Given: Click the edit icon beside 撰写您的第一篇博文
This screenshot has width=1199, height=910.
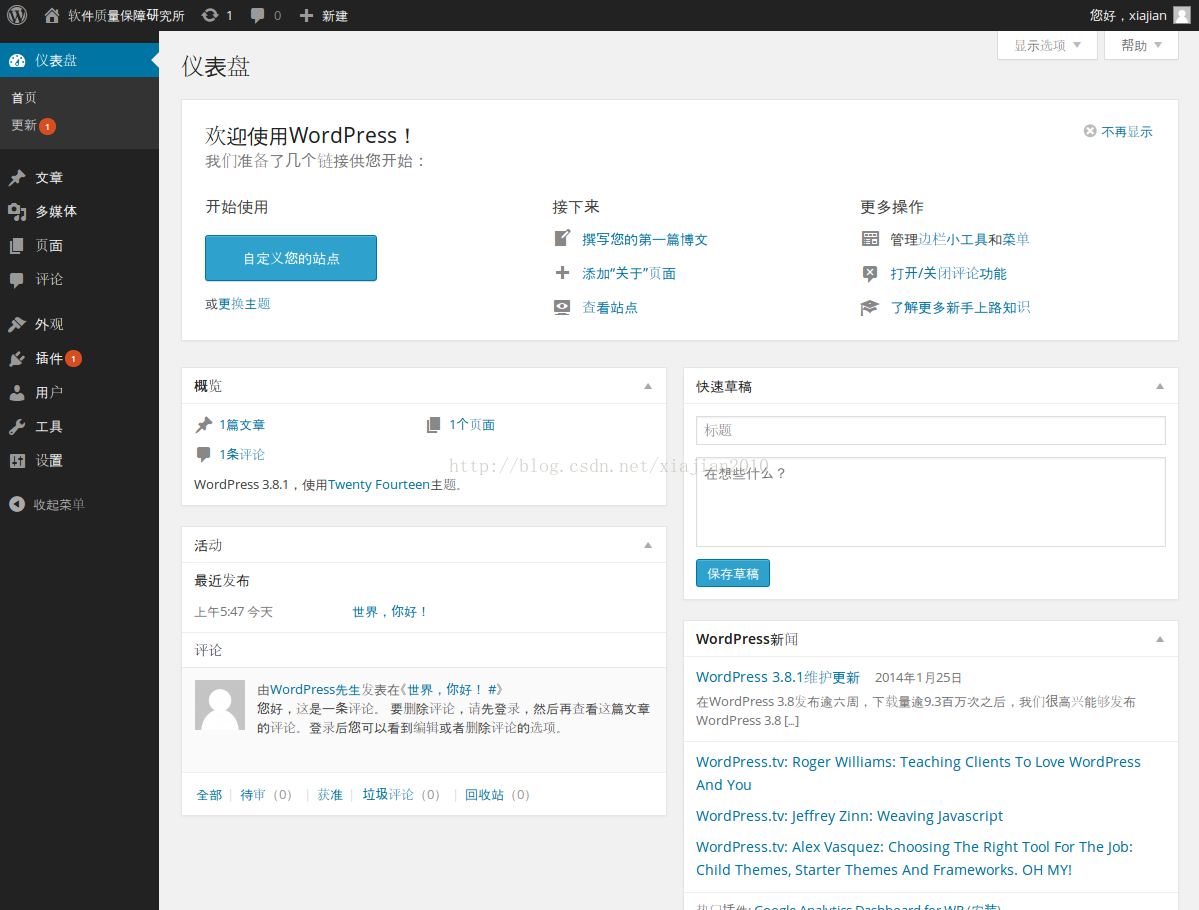Looking at the screenshot, I should [x=562, y=239].
